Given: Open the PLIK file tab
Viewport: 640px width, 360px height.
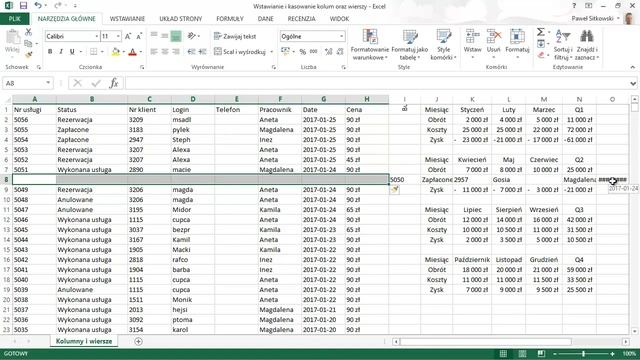Looking at the screenshot, I should [14, 19].
